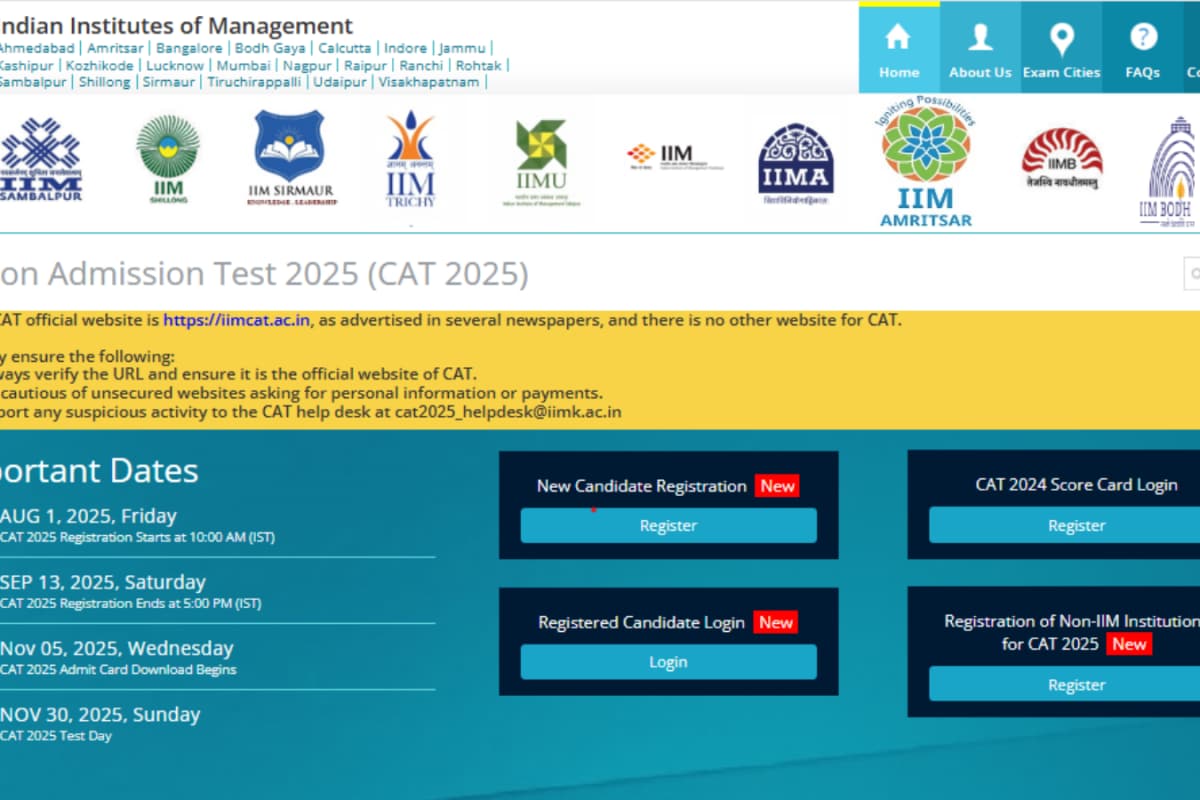Click the small orange IIM logo

click(675, 157)
